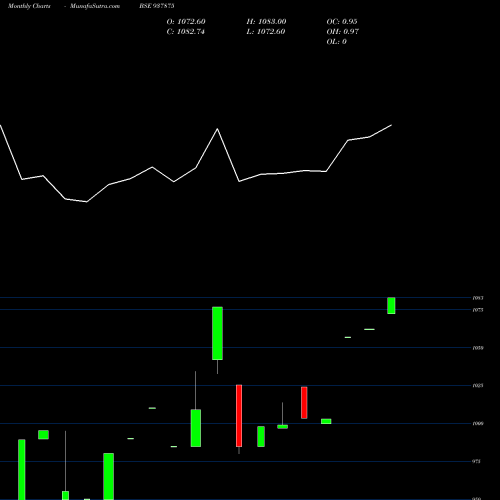This screenshot has height=500, width=500.
Task: Click the 1073 price axis label
Action: pos(478,310)
